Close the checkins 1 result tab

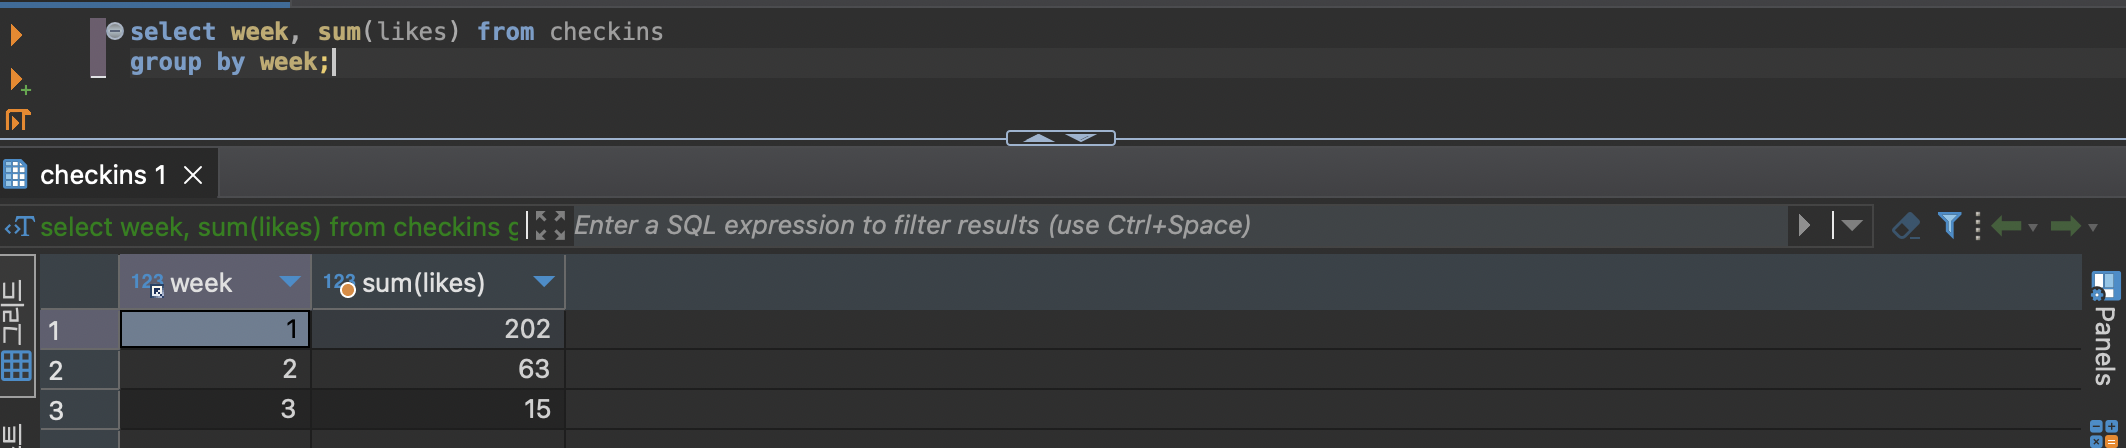coord(194,176)
